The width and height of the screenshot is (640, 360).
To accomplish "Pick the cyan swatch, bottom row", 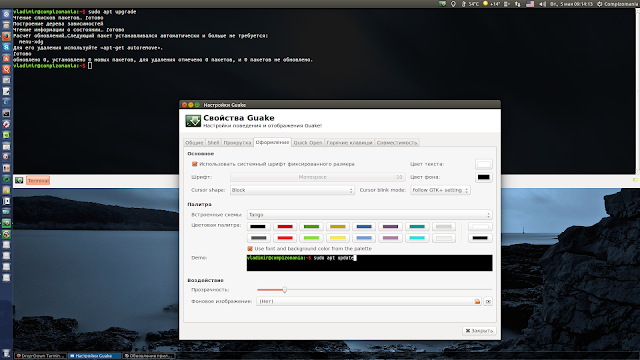I will [417, 238].
